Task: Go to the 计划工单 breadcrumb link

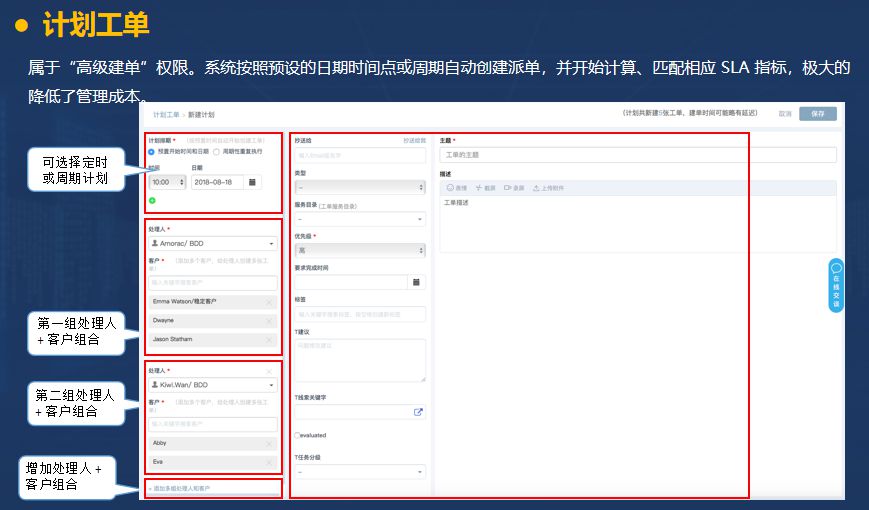Action: (x=166, y=115)
